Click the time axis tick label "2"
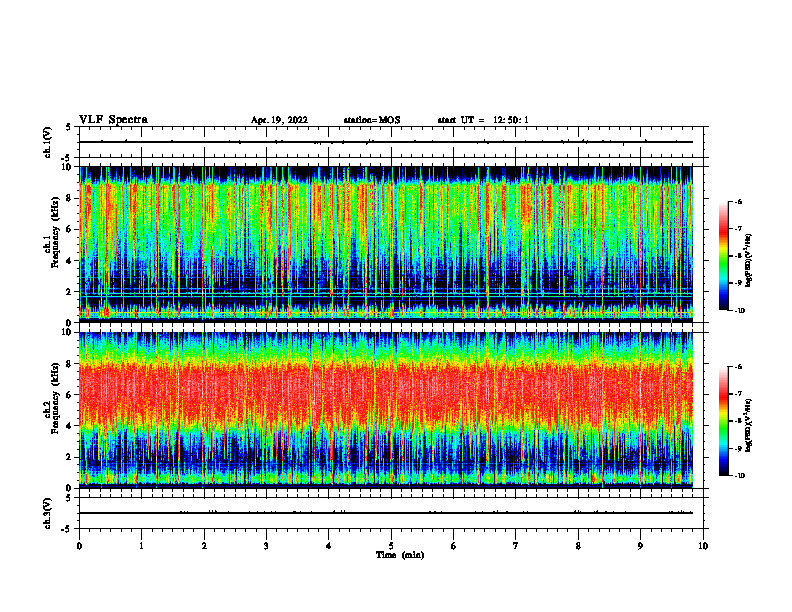Image resolution: width=792 pixels, height=612 pixels. [204, 546]
